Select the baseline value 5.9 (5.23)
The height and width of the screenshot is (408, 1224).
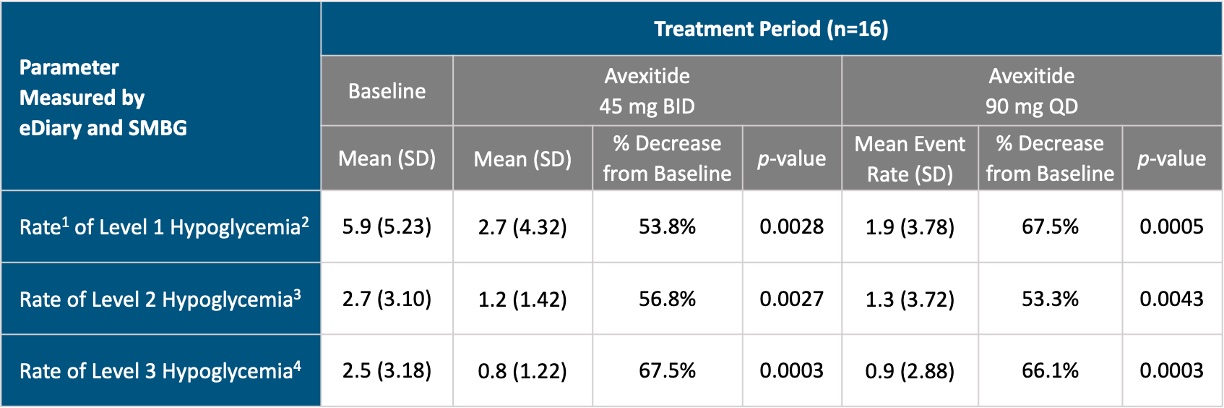click(387, 227)
